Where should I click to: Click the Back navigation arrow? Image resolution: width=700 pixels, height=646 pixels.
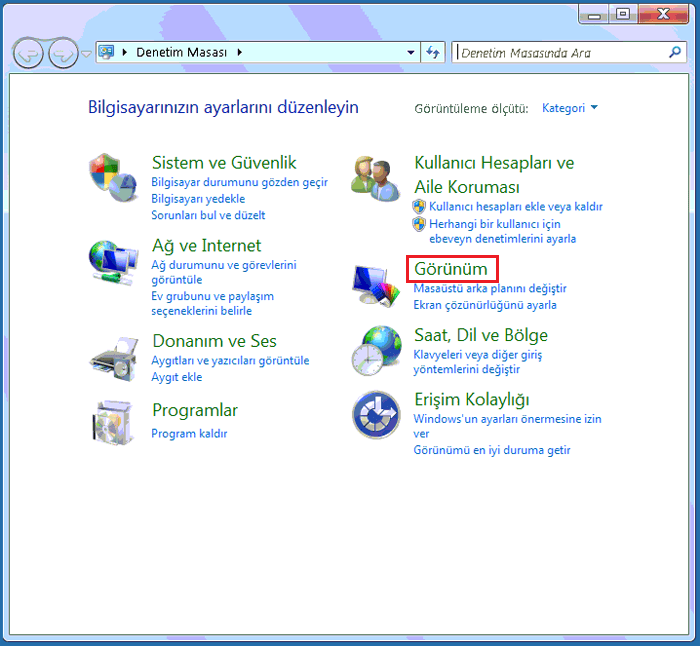click(x=28, y=54)
